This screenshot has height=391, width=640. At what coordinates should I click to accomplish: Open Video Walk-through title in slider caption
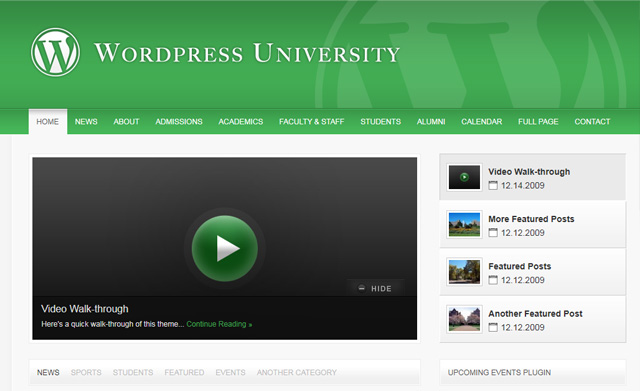pyautogui.click(x=85, y=309)
